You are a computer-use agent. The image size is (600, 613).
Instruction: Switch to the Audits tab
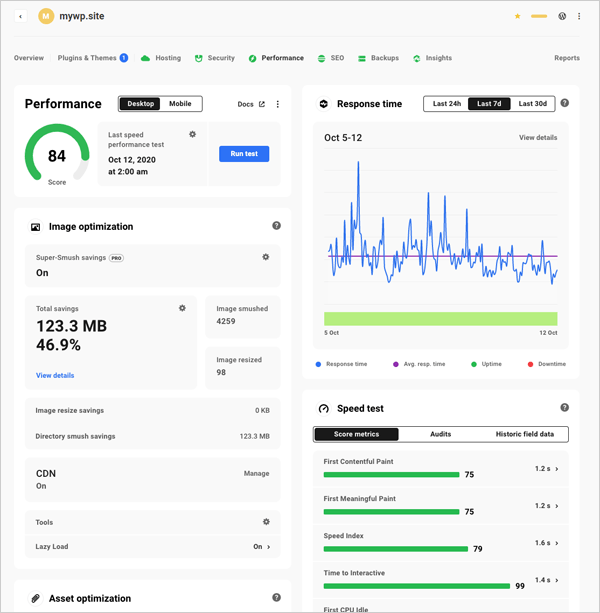(440, 434)
